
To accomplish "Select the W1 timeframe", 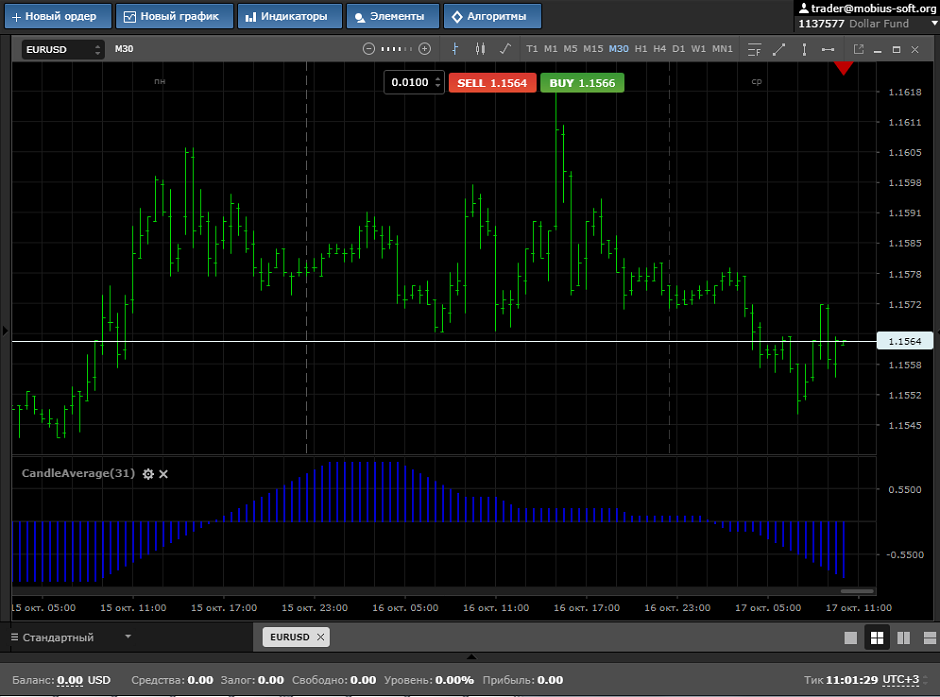I will point(698,49).
